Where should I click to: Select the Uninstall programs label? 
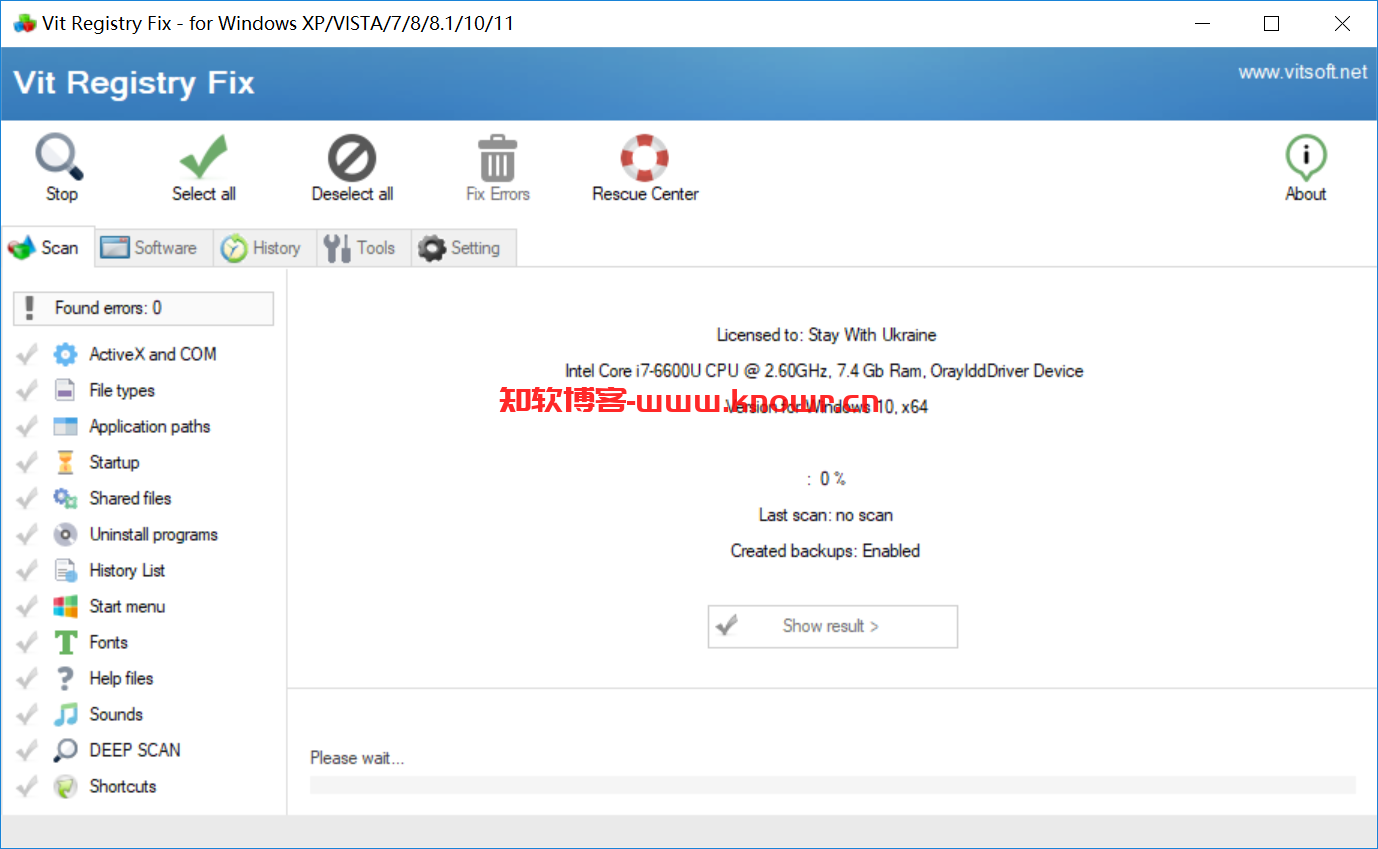pos(153,534)
